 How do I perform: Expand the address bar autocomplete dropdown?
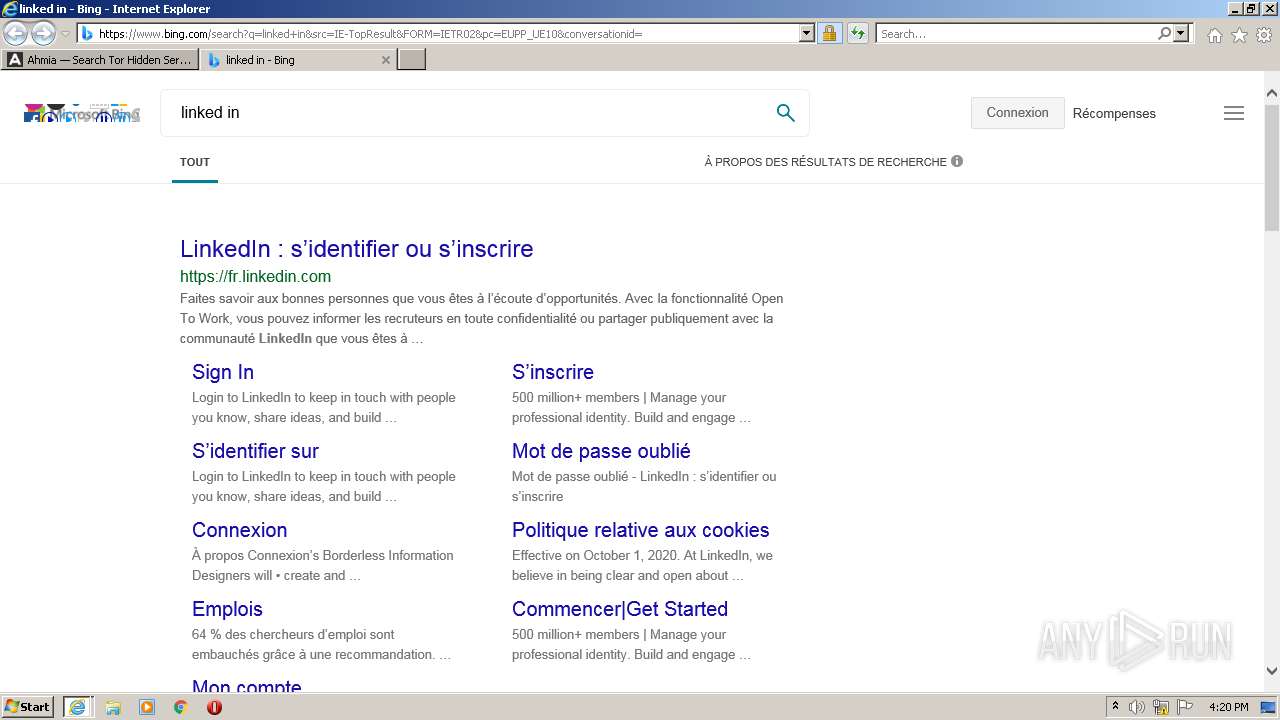coord(807,34)
